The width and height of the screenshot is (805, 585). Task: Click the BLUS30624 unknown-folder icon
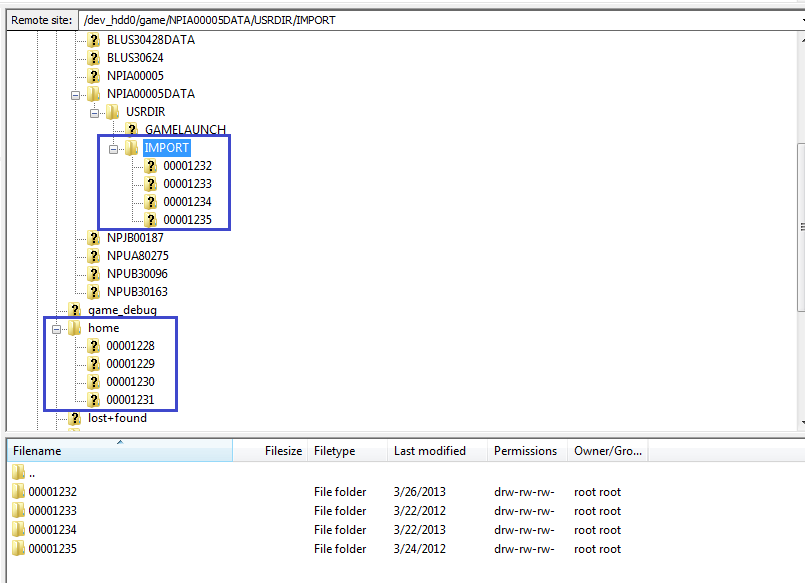pos(93,58)
